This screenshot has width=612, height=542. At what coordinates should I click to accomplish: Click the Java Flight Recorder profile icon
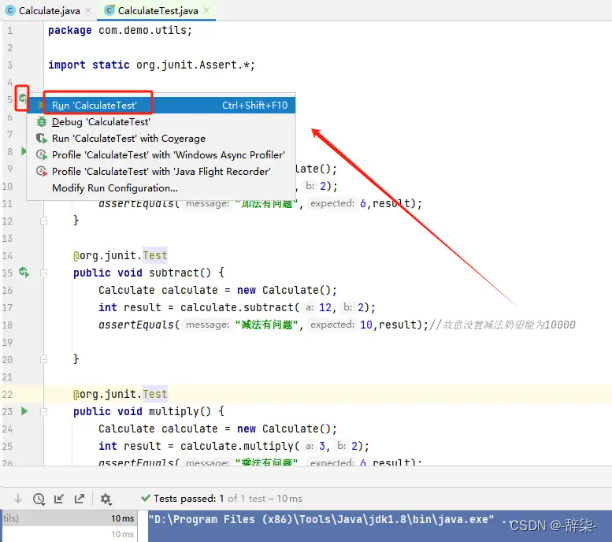(x=41, y=171)
